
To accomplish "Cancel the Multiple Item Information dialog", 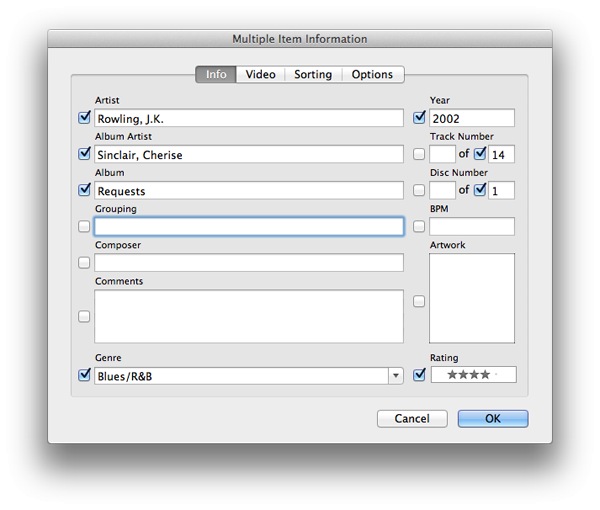I will pos(412,419).
